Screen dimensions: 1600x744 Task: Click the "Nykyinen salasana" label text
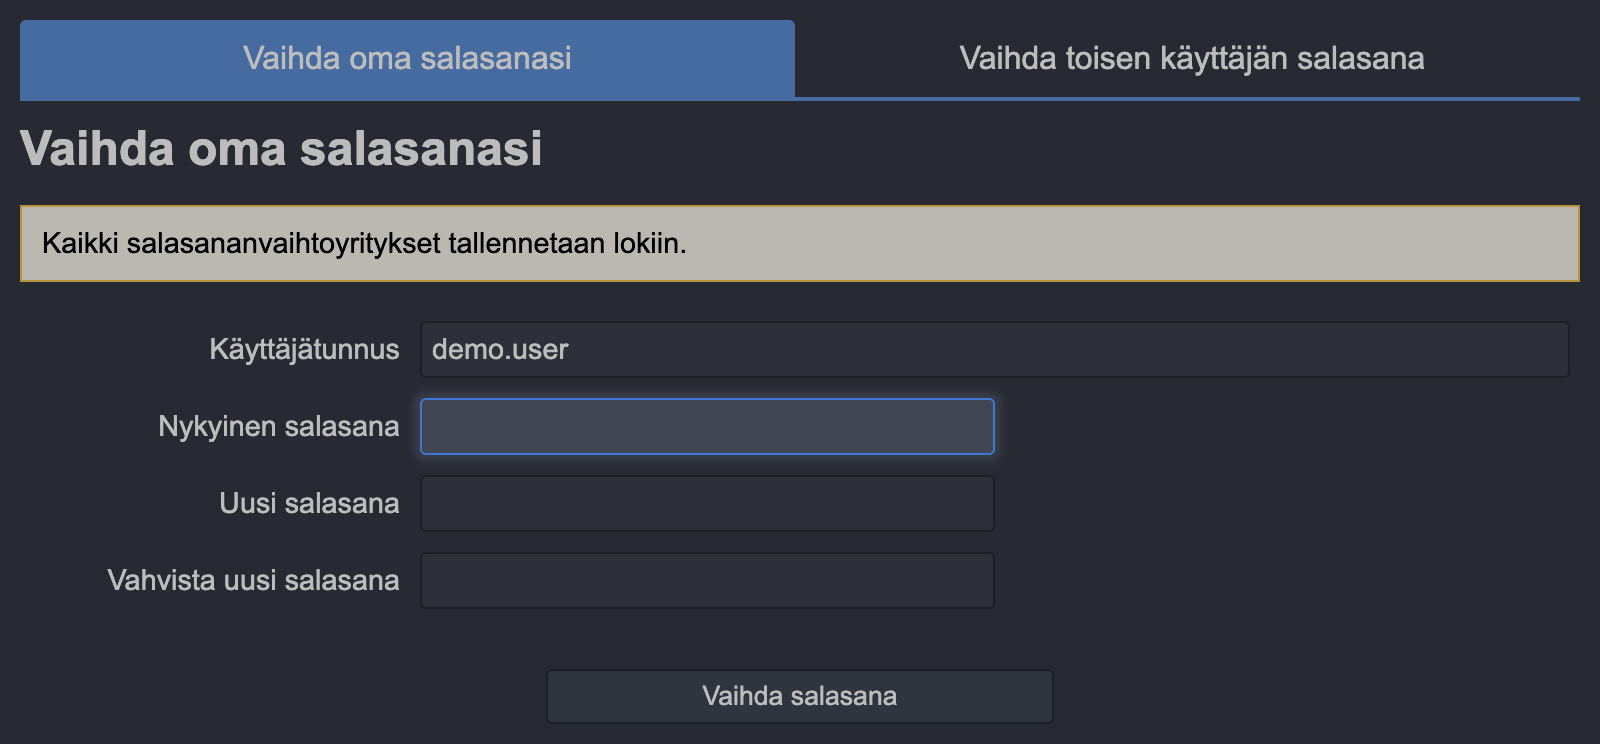[x=278, y=427]
